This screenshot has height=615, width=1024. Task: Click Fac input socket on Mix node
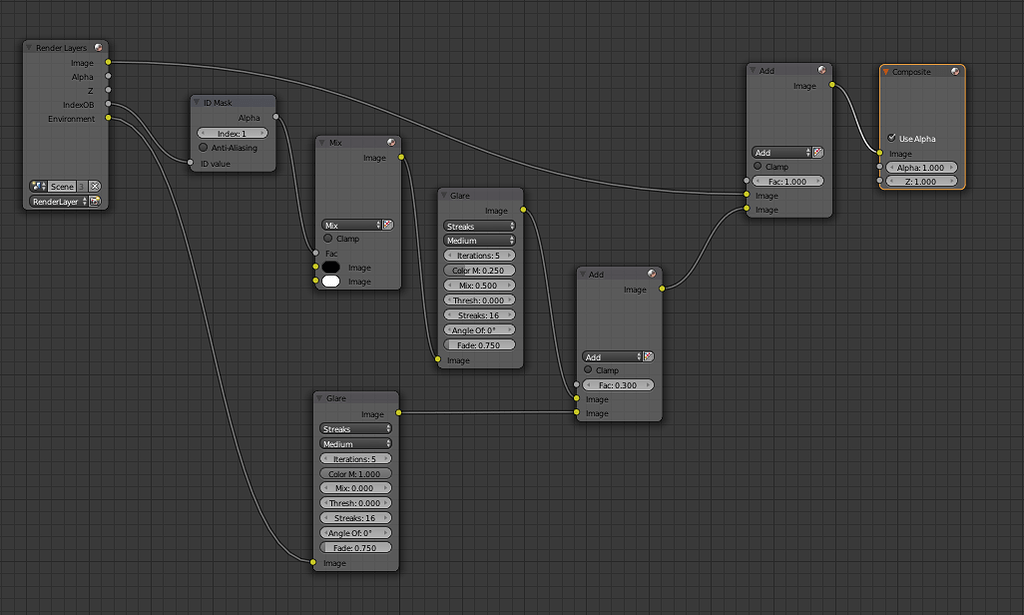click(x=315, y=253)
